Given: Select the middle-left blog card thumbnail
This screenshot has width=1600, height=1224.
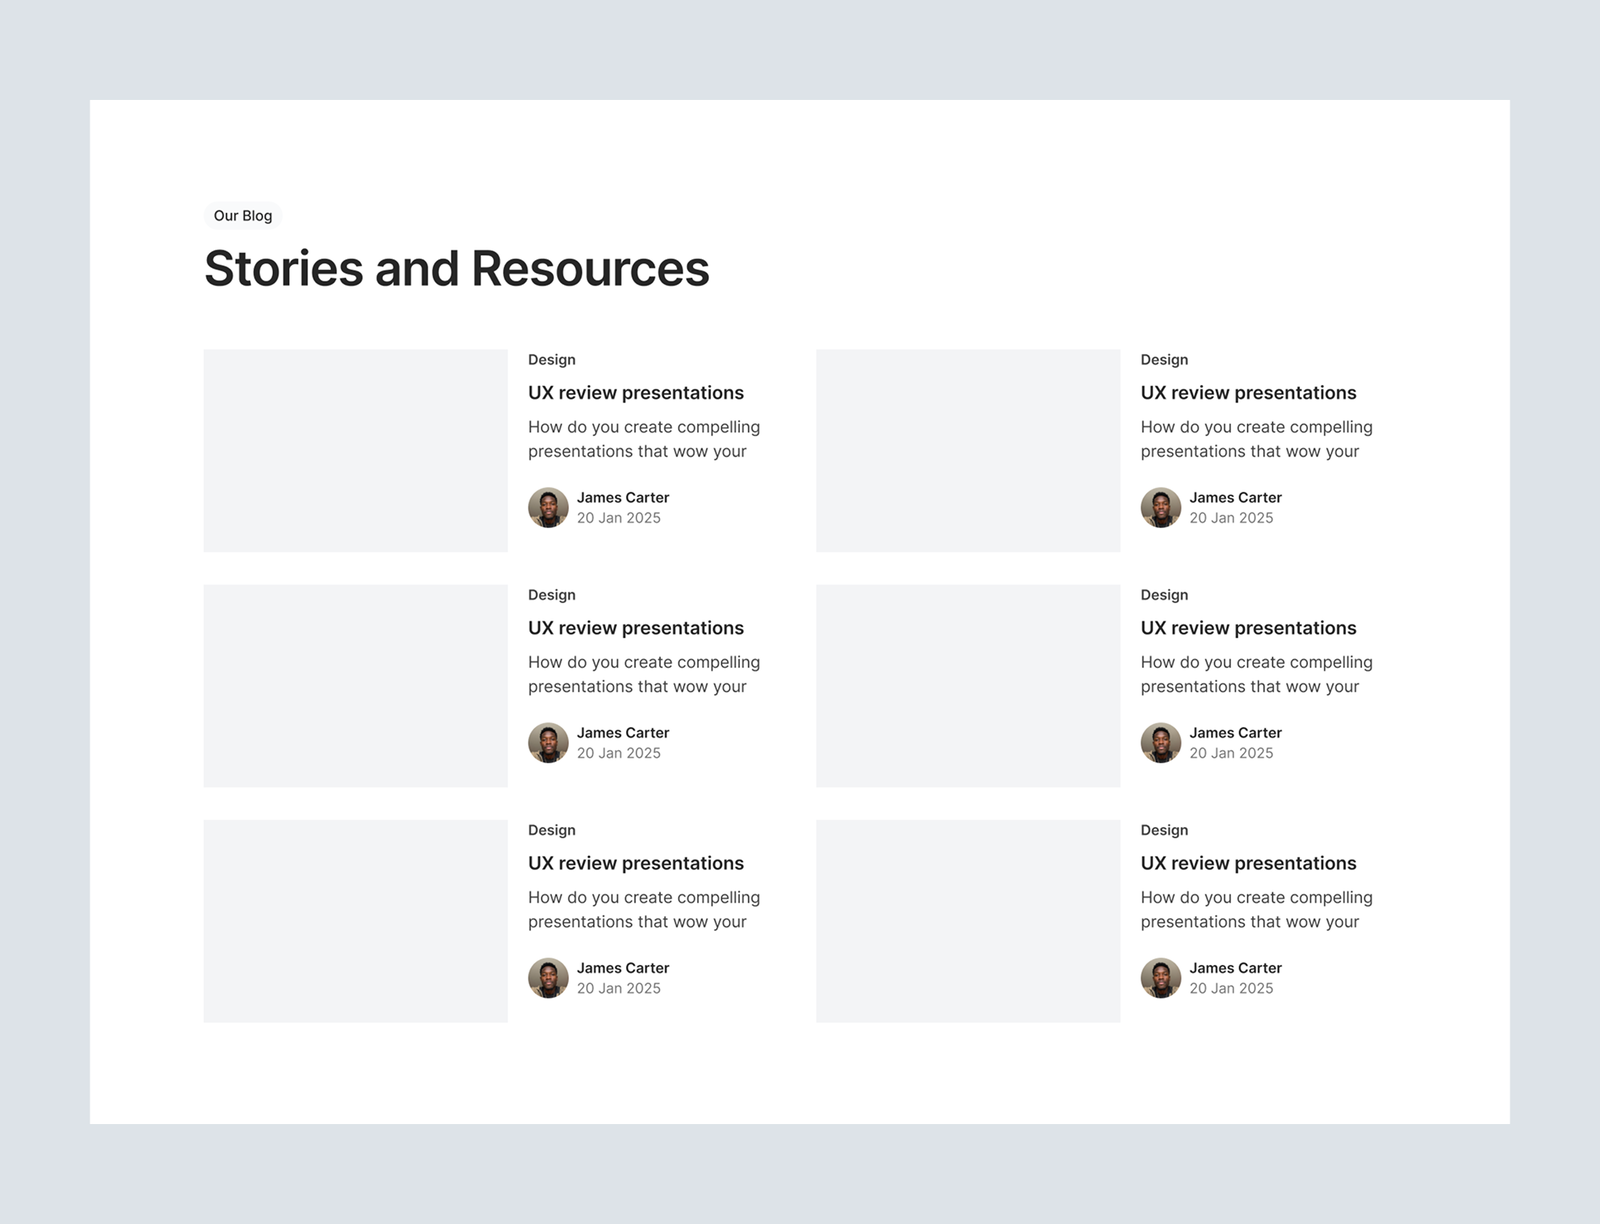Looking at the screenshot, I should coord(355,685).
